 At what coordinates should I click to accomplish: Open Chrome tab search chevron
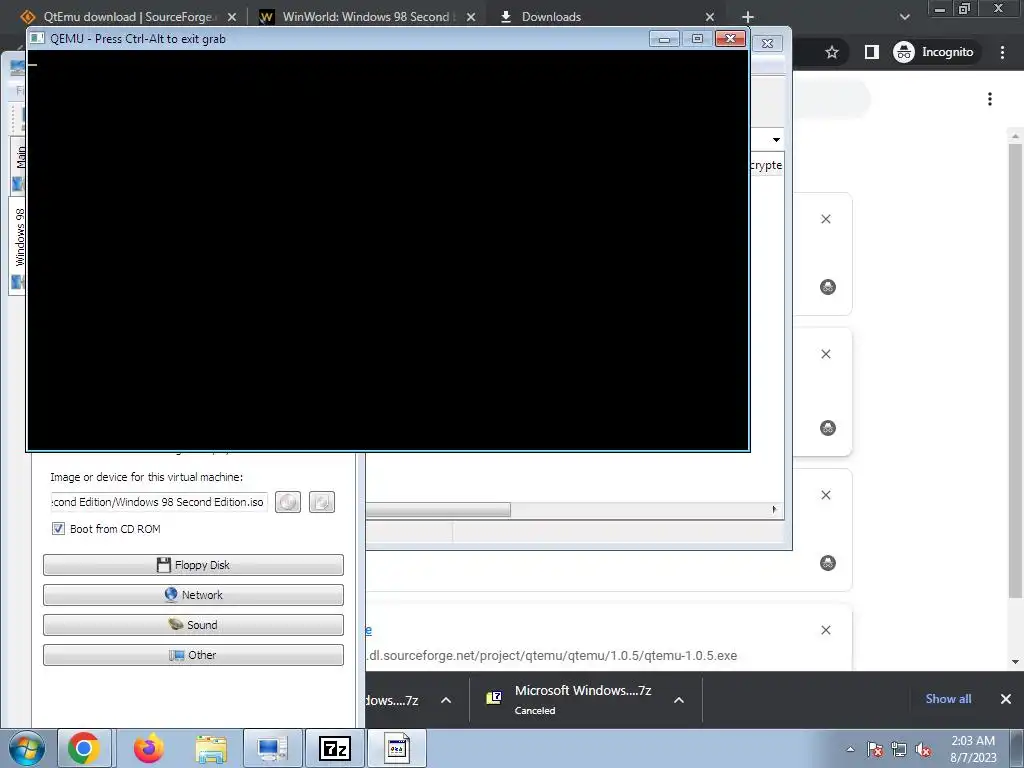(904, 17)
